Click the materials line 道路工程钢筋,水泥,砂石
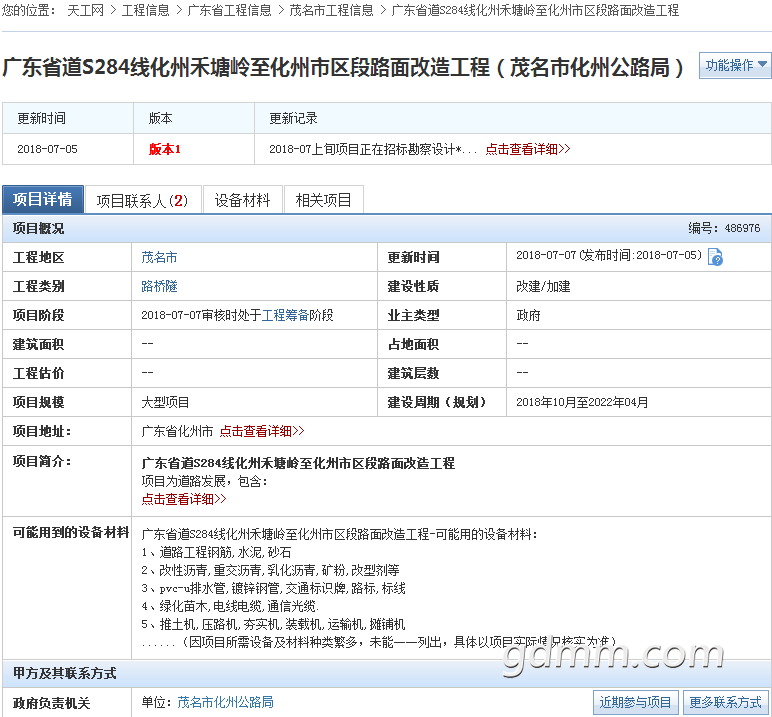The height and width of the screenshot is (717, 772). pos(216,553)
